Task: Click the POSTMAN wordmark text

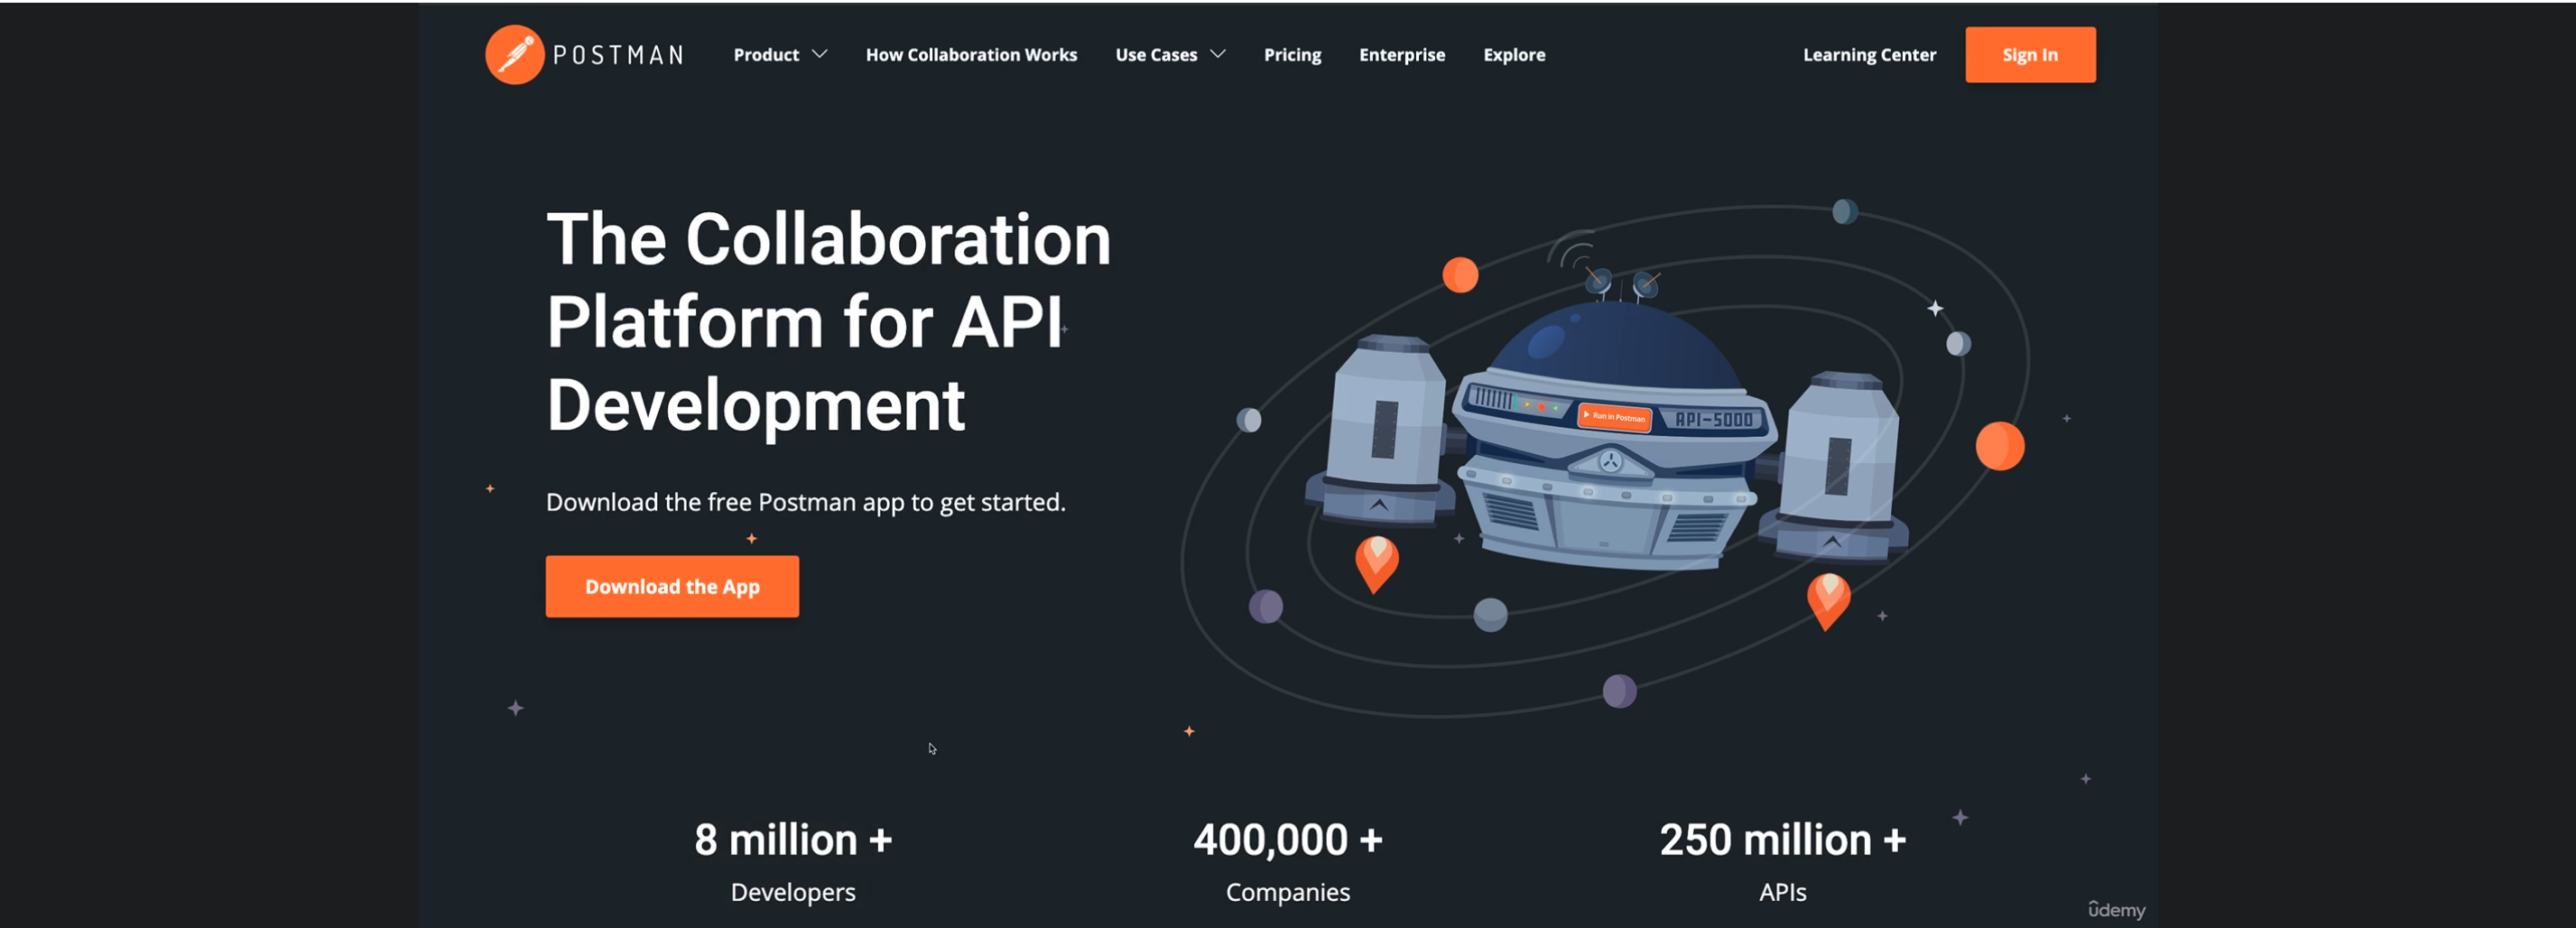Action: [x=618, y=55]
